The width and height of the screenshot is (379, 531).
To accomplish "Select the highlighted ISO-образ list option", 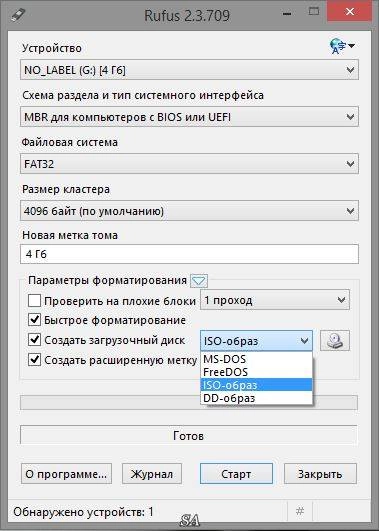I will pyautogui.click(x=256, y=385).
